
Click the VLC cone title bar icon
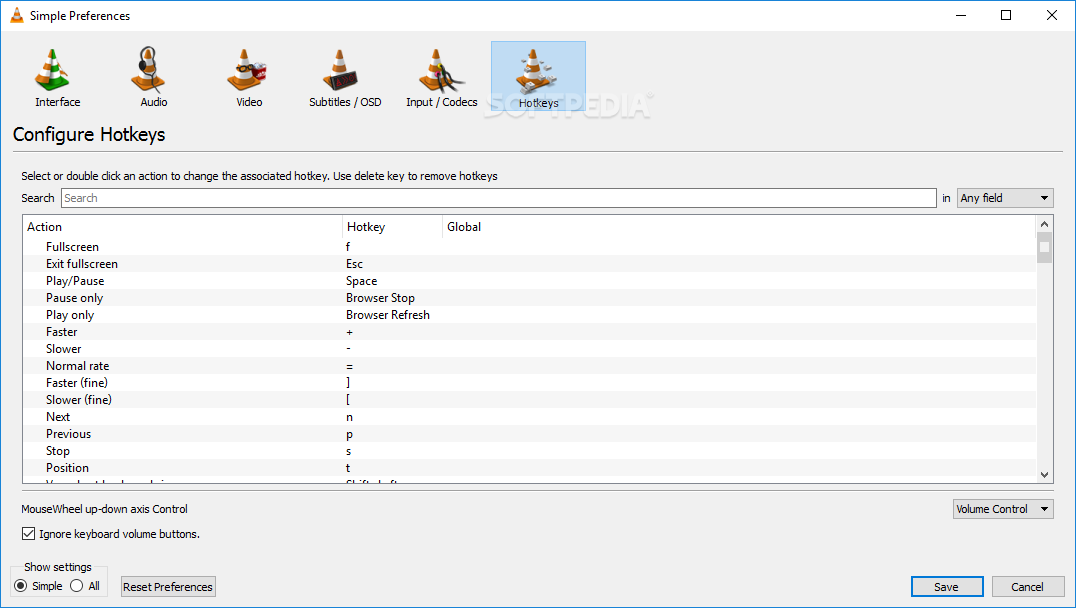click(16, 15)
